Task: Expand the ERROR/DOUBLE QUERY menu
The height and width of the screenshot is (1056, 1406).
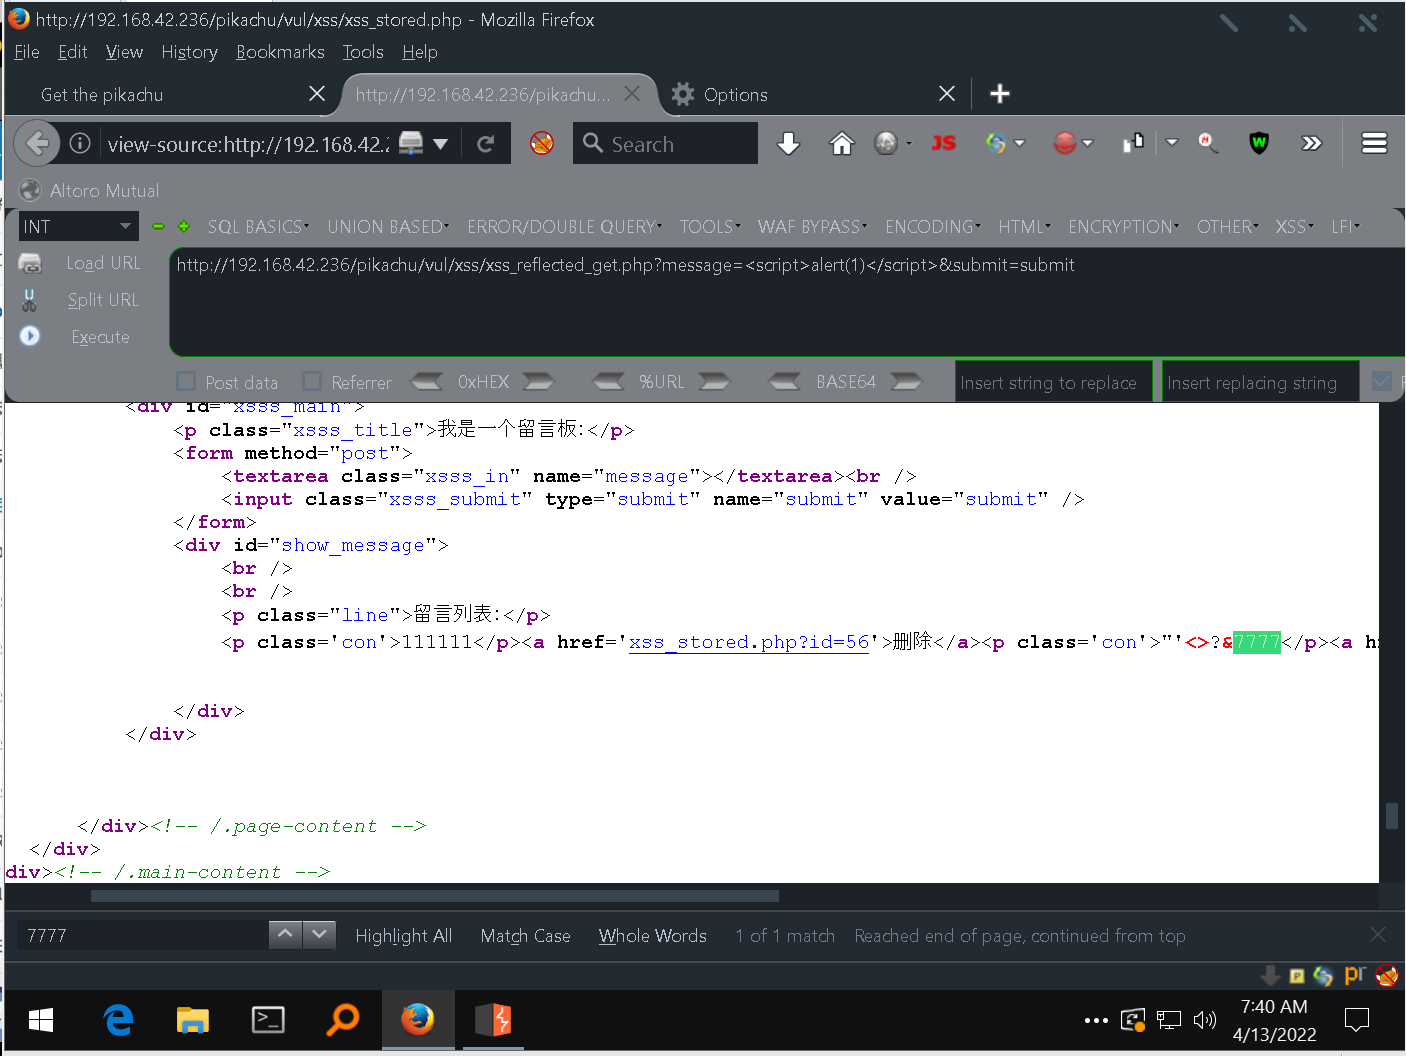Action: pos(564,227)
